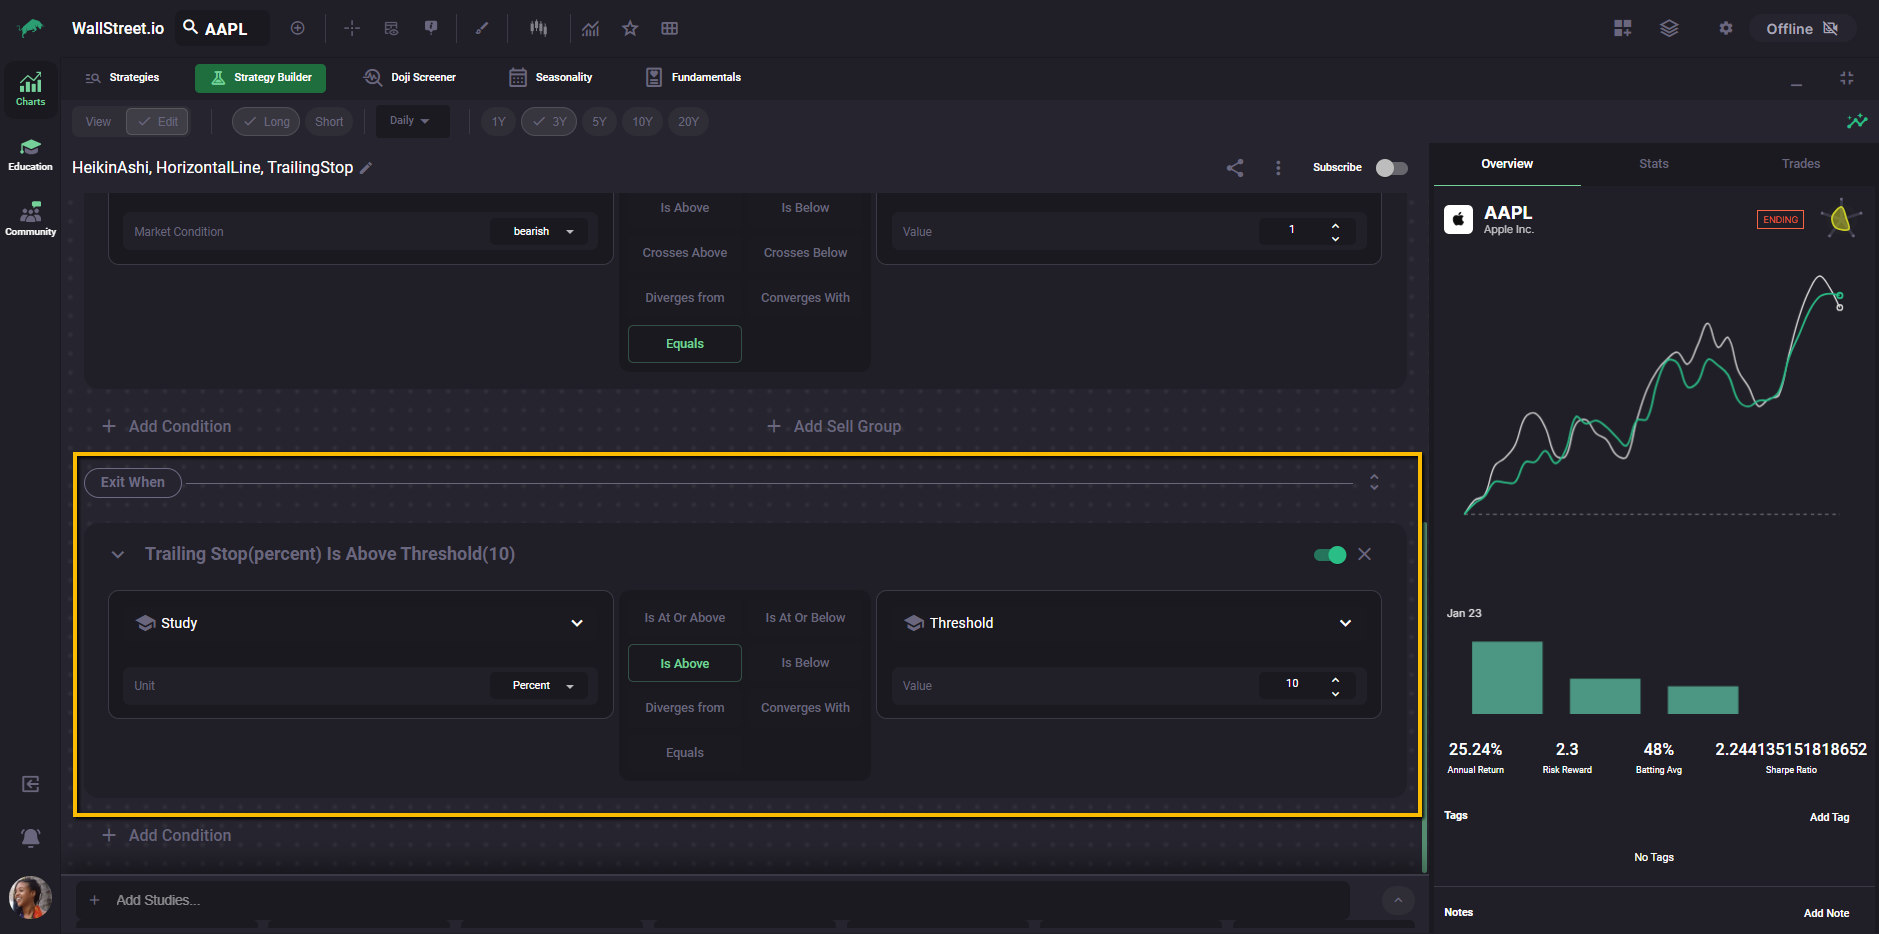Click the favorite star icon in toolbar
The image size is (1879, 934).
tap(630, 29)
